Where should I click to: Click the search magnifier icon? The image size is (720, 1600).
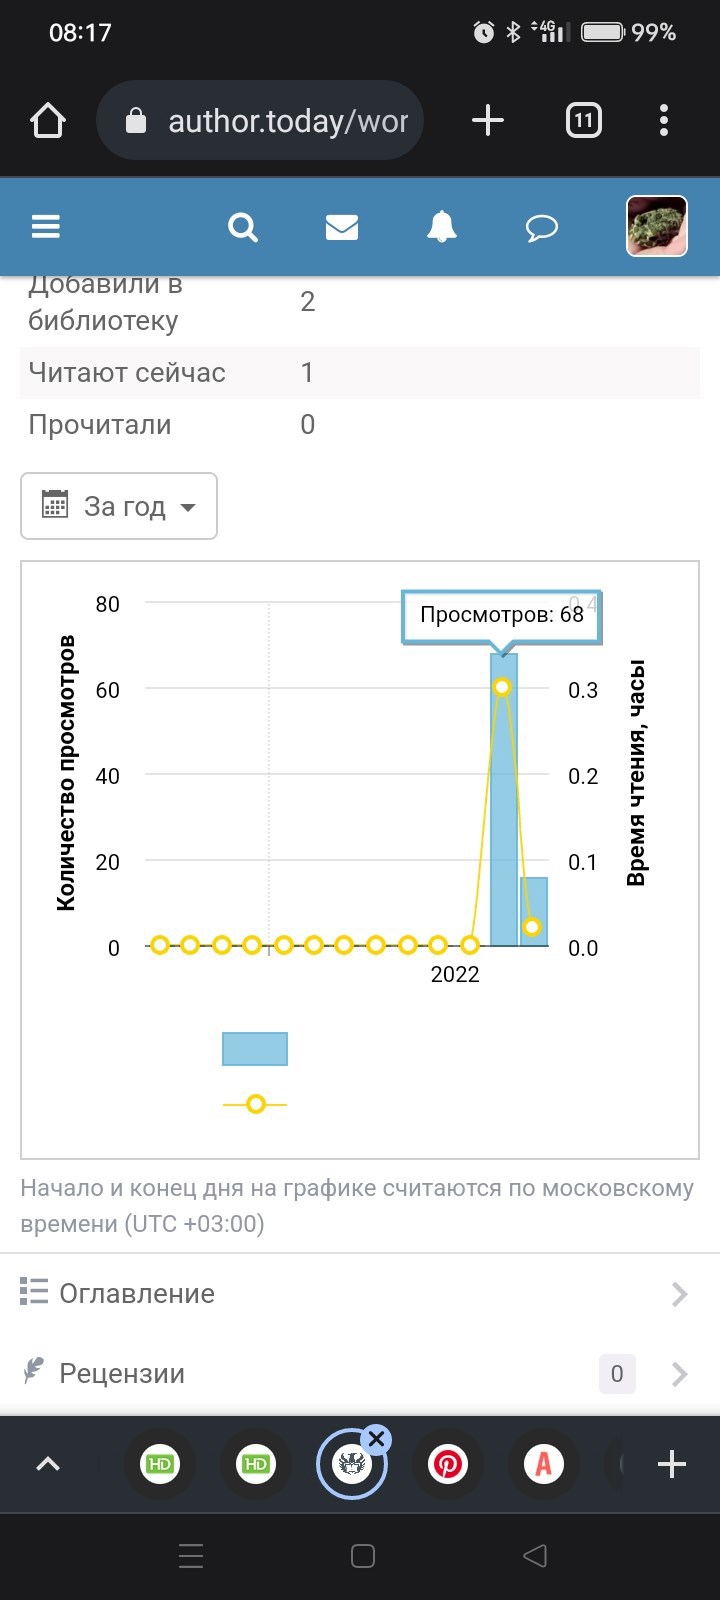tap(243, 227)
